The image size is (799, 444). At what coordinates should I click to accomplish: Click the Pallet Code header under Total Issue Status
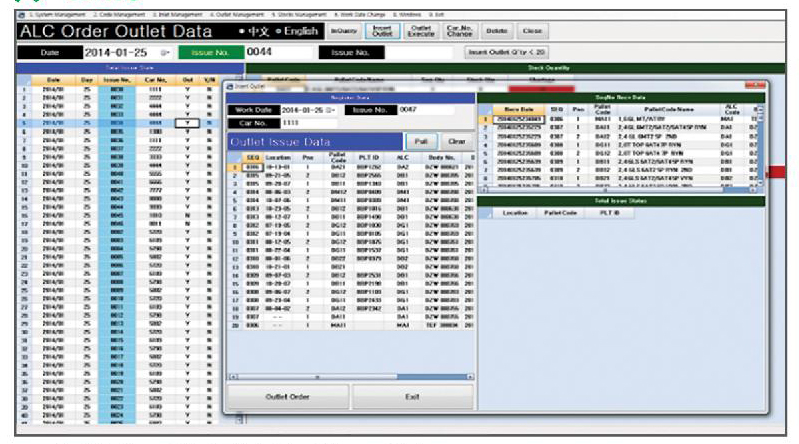pos(560,213)
